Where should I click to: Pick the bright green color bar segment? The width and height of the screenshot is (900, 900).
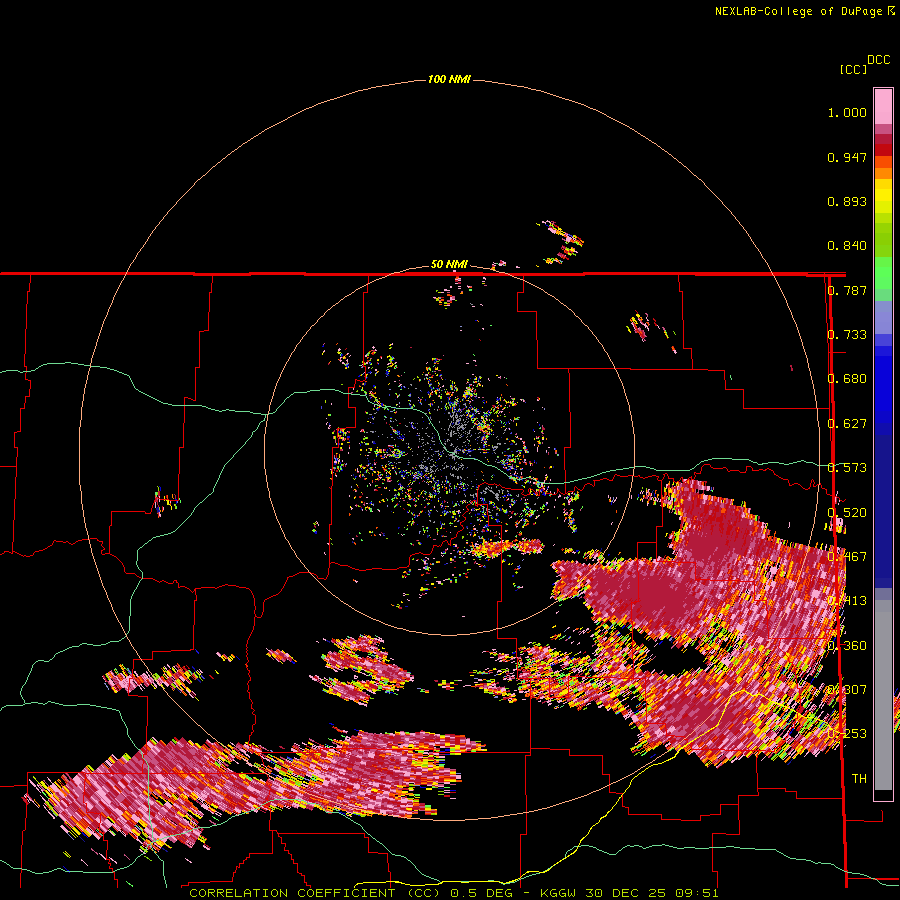coord(883,273)
